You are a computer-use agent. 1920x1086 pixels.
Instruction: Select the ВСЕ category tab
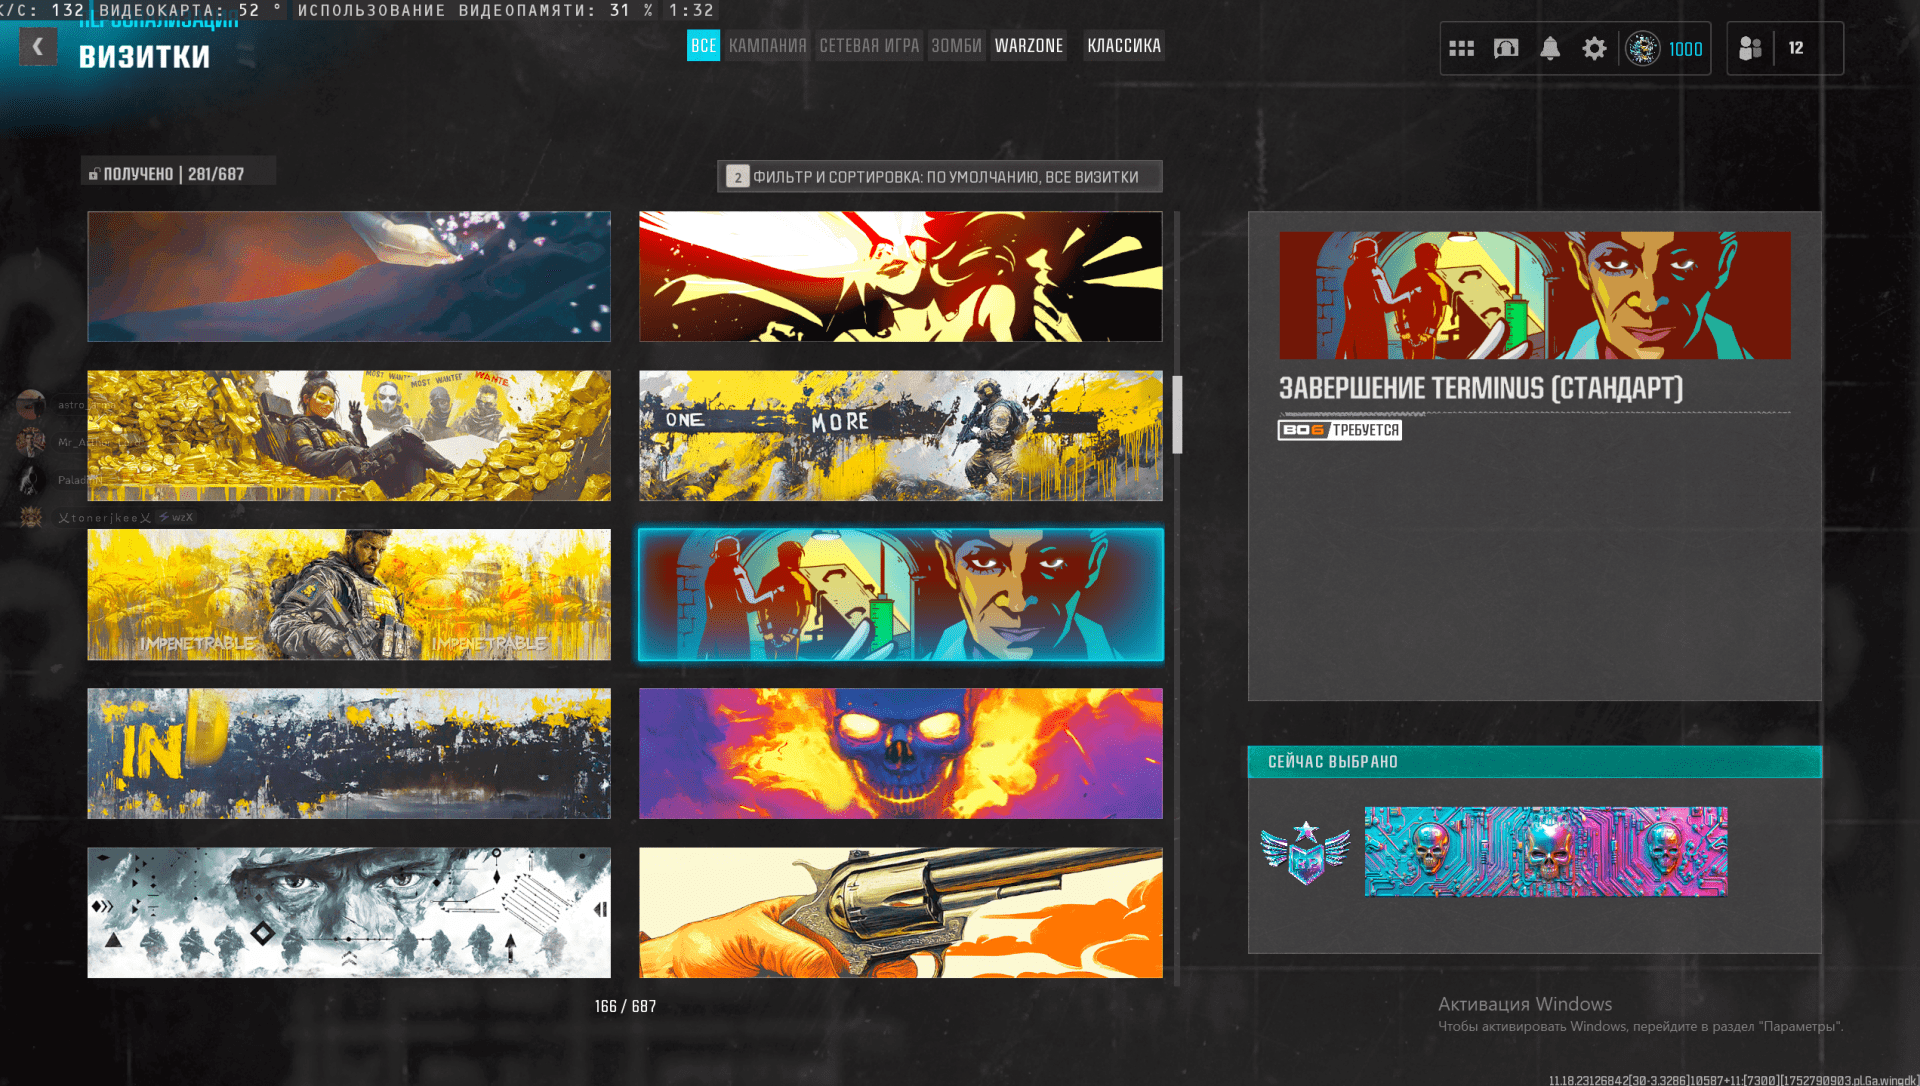coord(703,46)
